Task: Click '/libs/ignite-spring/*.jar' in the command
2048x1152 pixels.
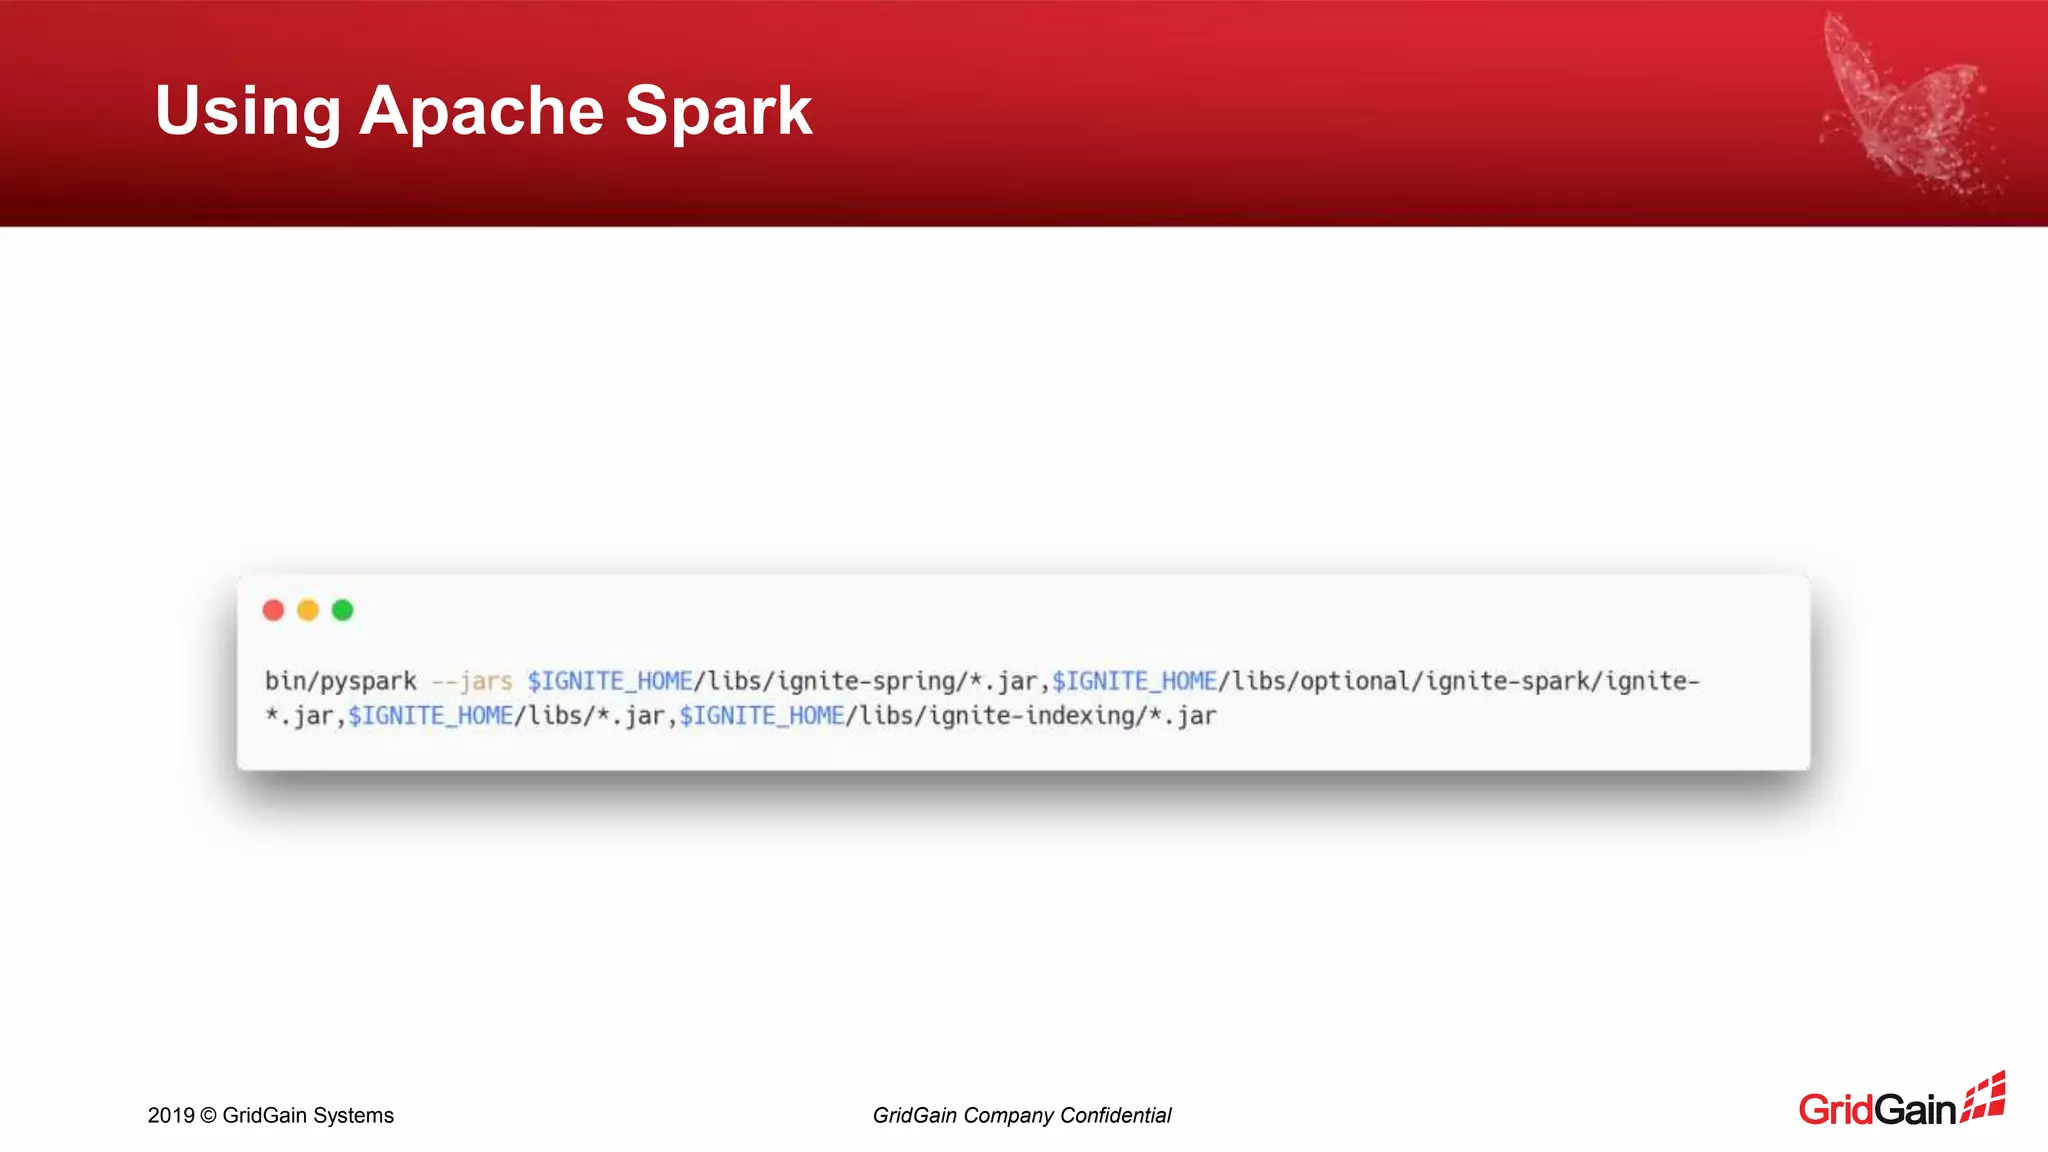Action: point(866,681)
